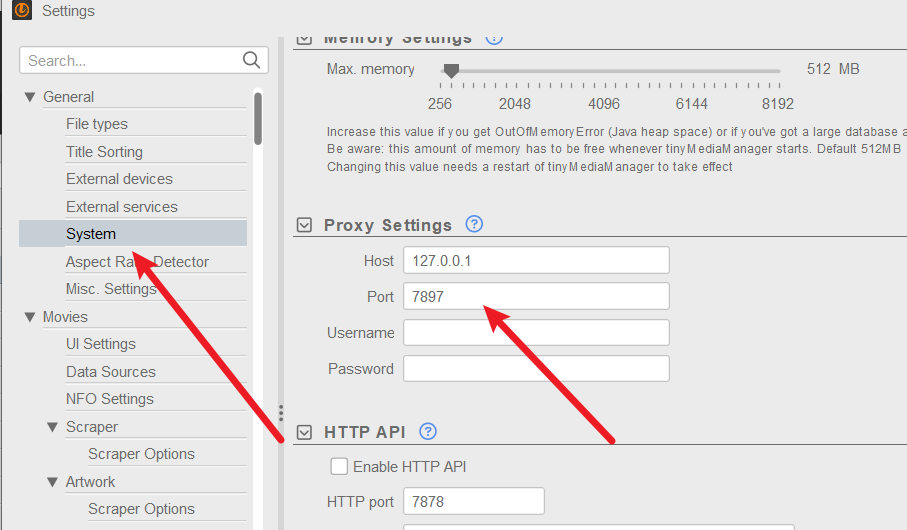Click the Max. memory slider handle
This screenshot has width=907, height=530.
point(451,71)
